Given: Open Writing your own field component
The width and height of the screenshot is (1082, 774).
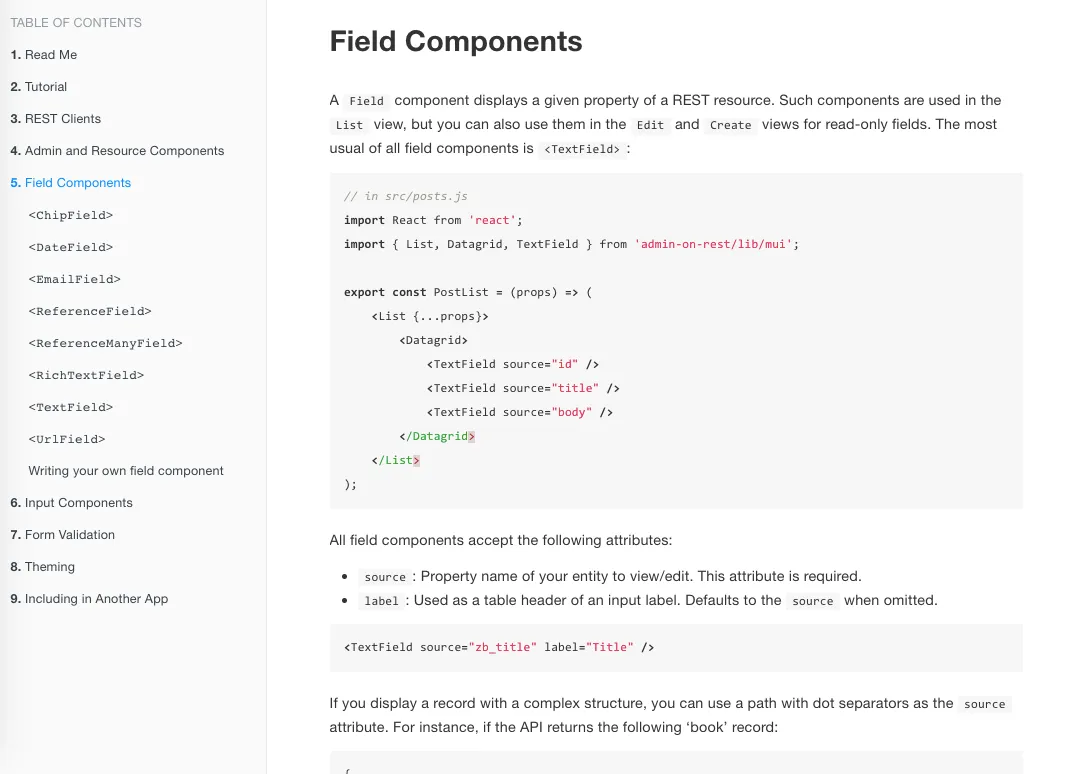Looking at the screenshot, I should point(125,471).
